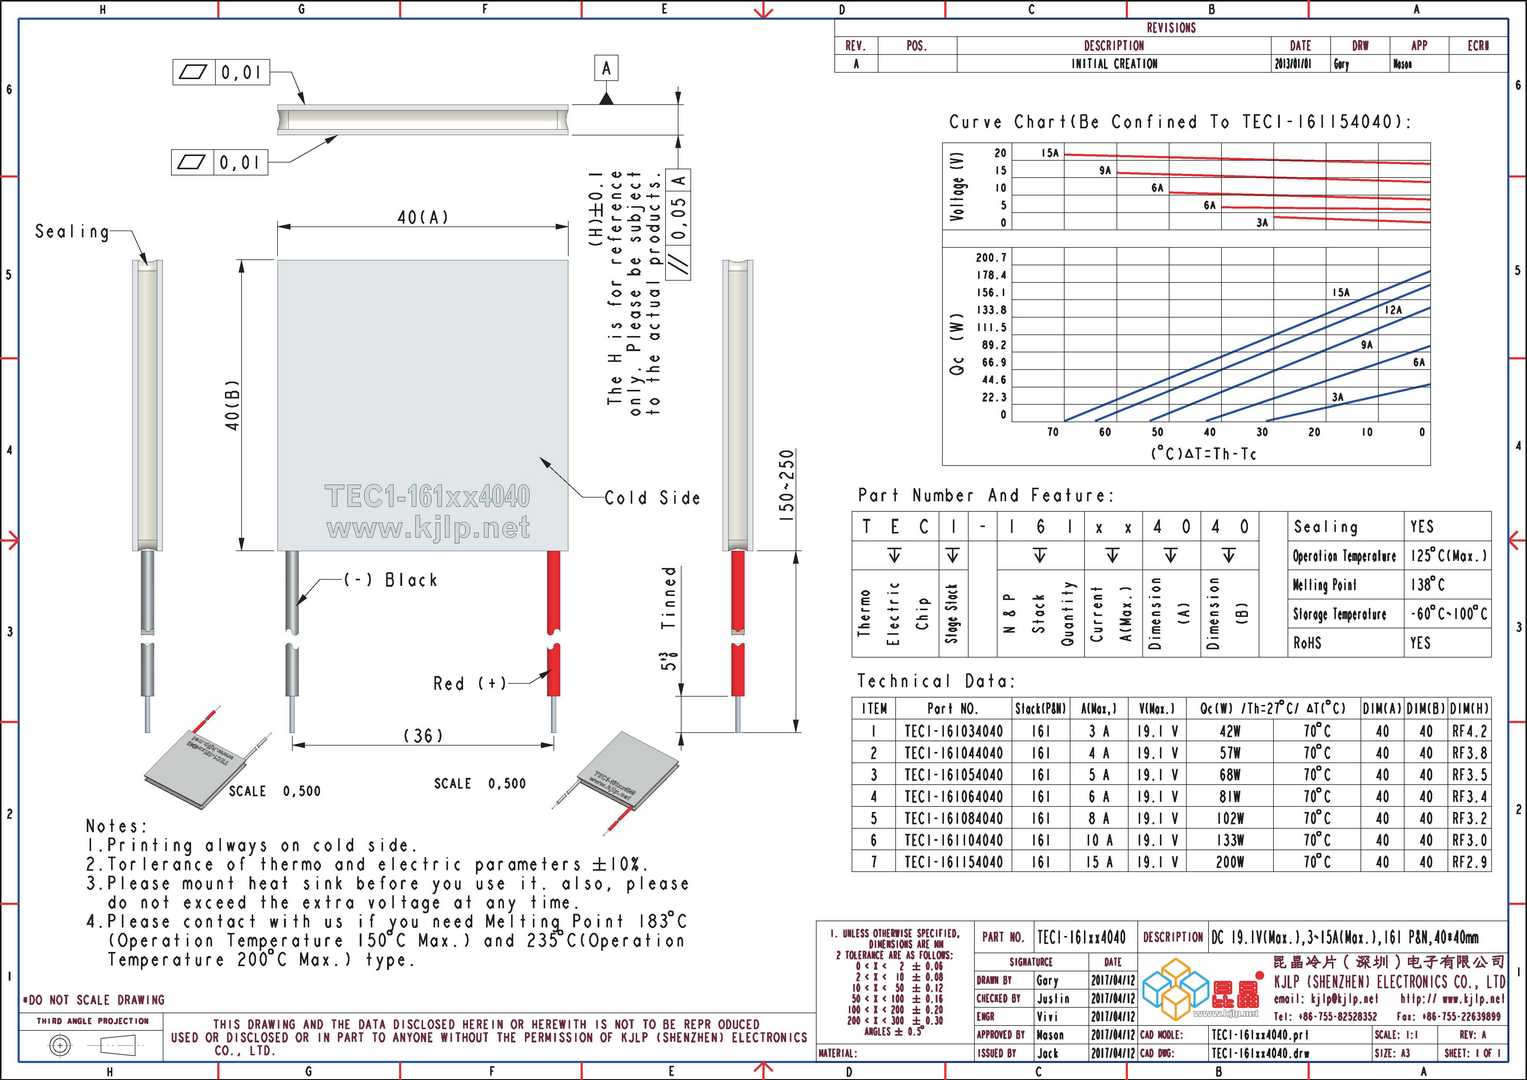The height and width of the screenshot is (1080, 1527).
Task: Click the third angle projection symbol
Action: 93,1045
